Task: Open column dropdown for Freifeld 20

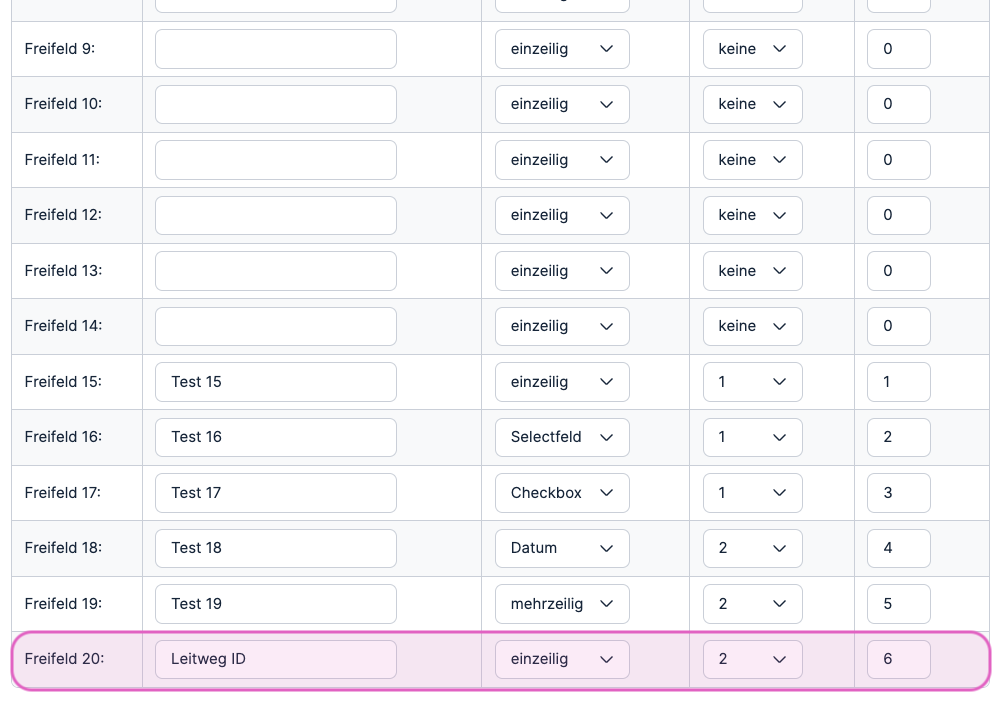Action: coord(752,659)
